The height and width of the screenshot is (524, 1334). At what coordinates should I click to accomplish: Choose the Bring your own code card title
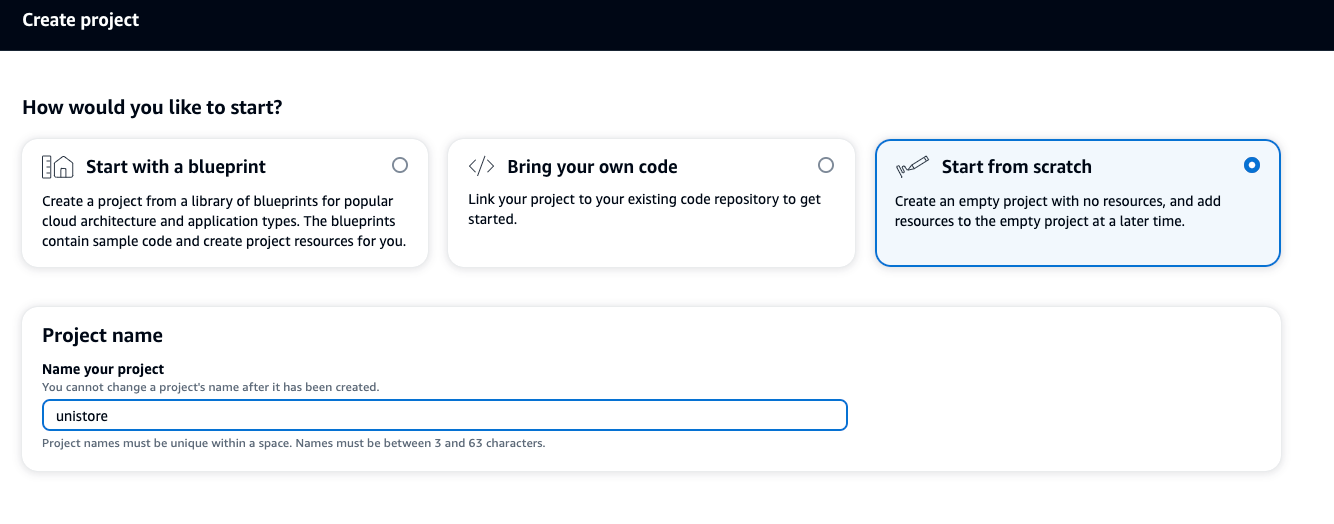click(592, 167)
